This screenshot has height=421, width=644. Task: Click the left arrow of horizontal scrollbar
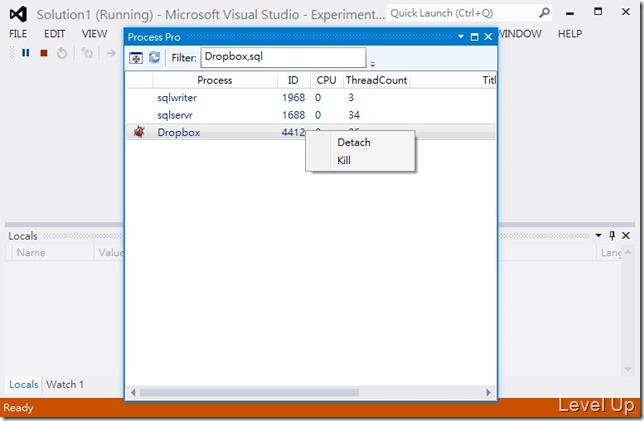click(133, 392)
